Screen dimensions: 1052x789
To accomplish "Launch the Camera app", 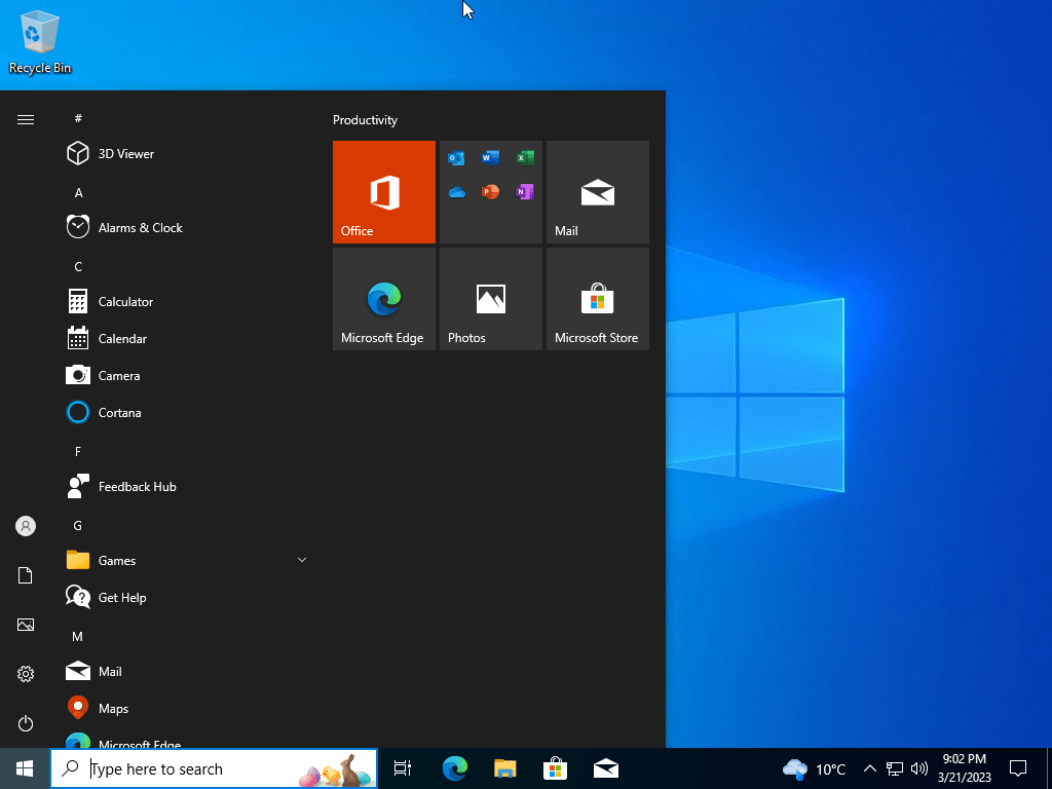I will point(185,375).
